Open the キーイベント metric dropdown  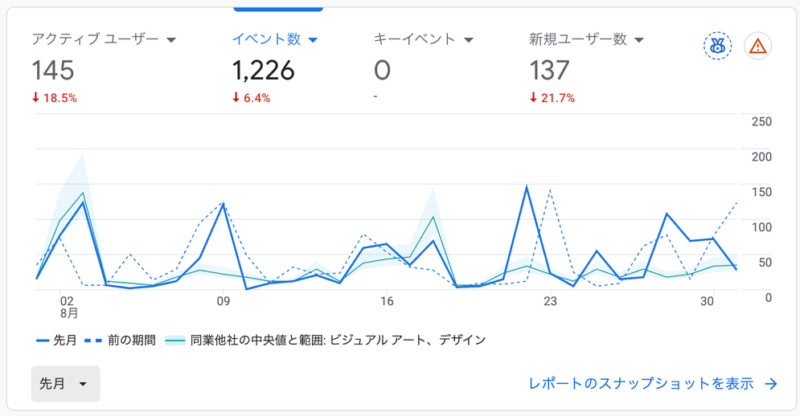tap(423, 39)
